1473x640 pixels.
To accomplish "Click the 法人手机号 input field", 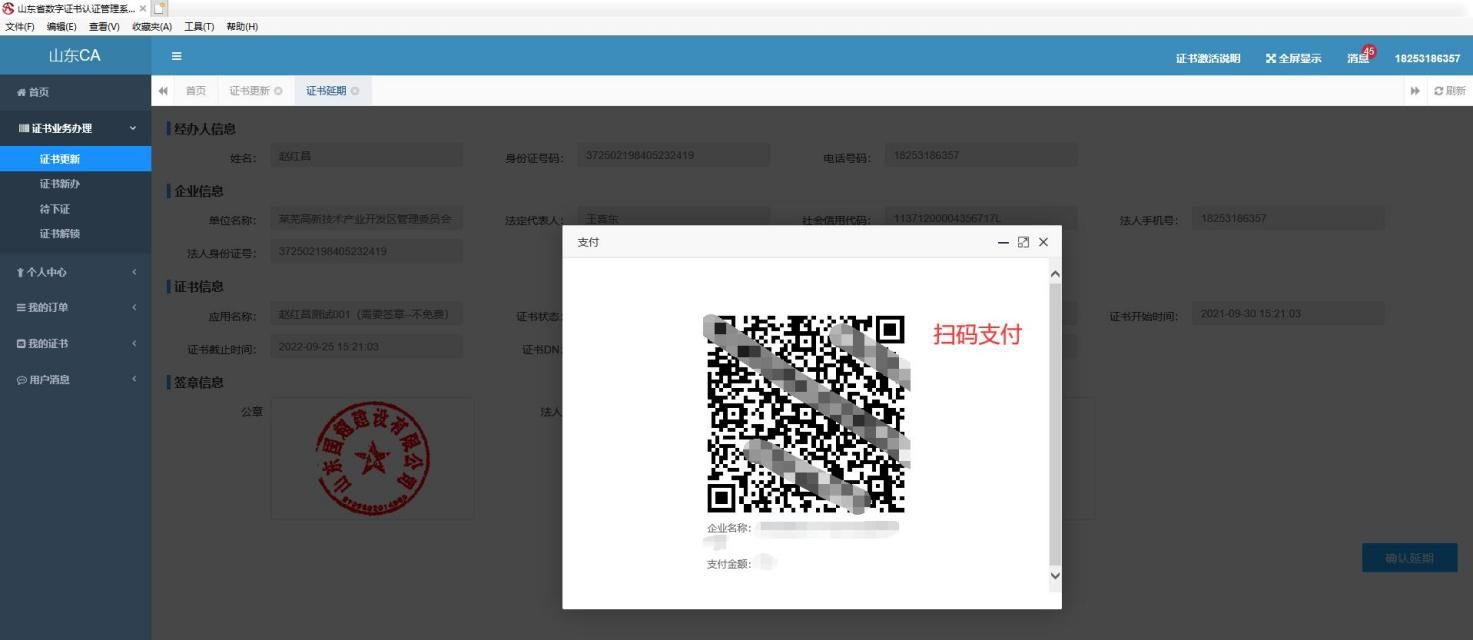I will [x=1289, y=218].
